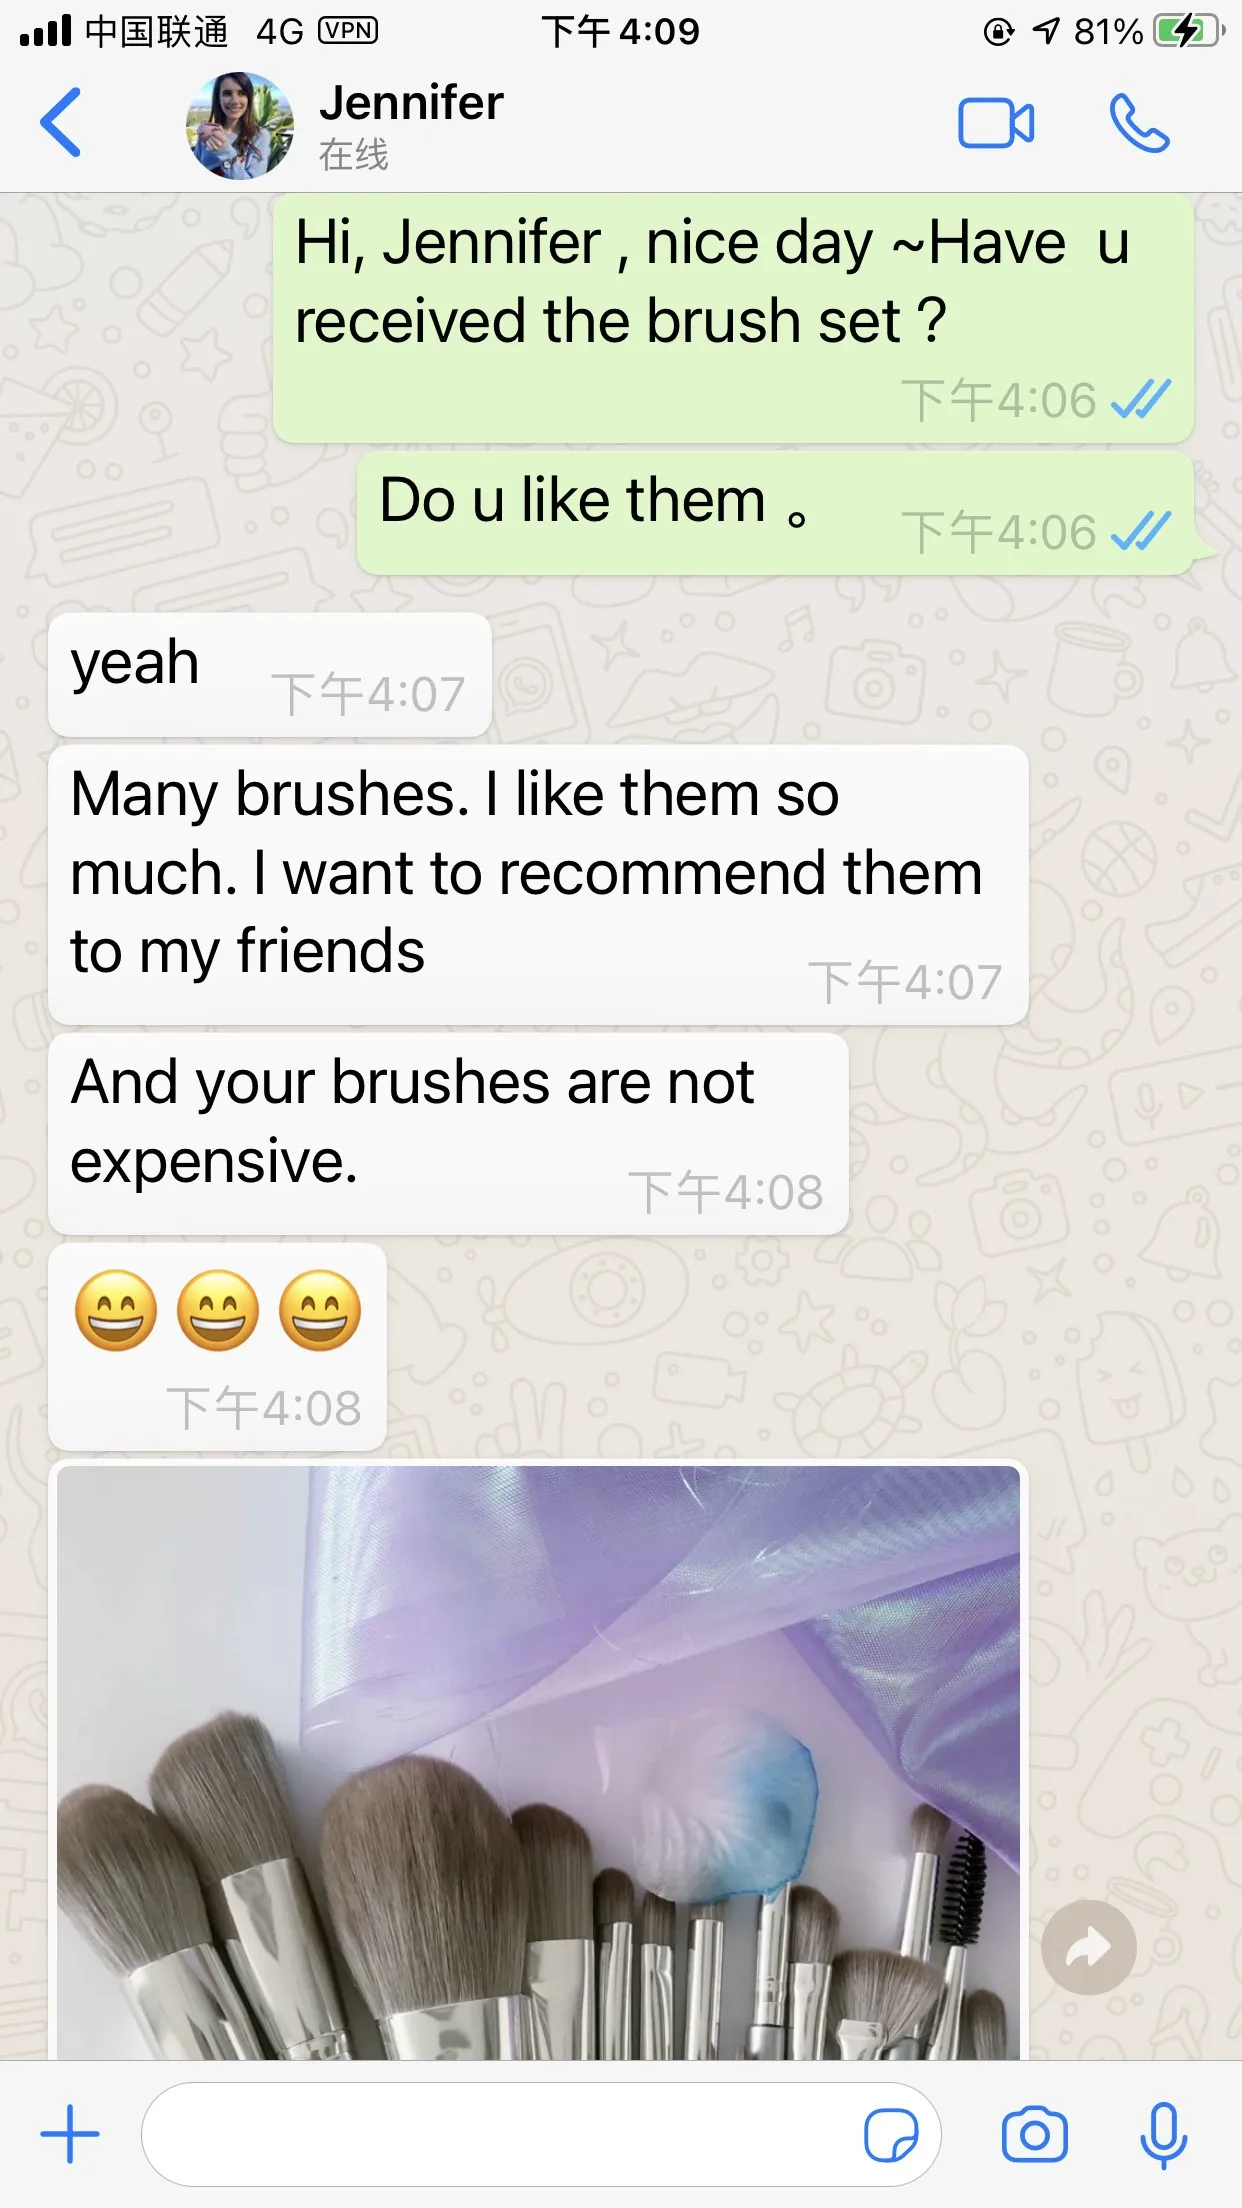Image resolution: width=1242 pixels, height=2208 pixels.
Task: Tap the status bar clock showing 4:09
Action: pyautogui.click(x=620, y=32)
